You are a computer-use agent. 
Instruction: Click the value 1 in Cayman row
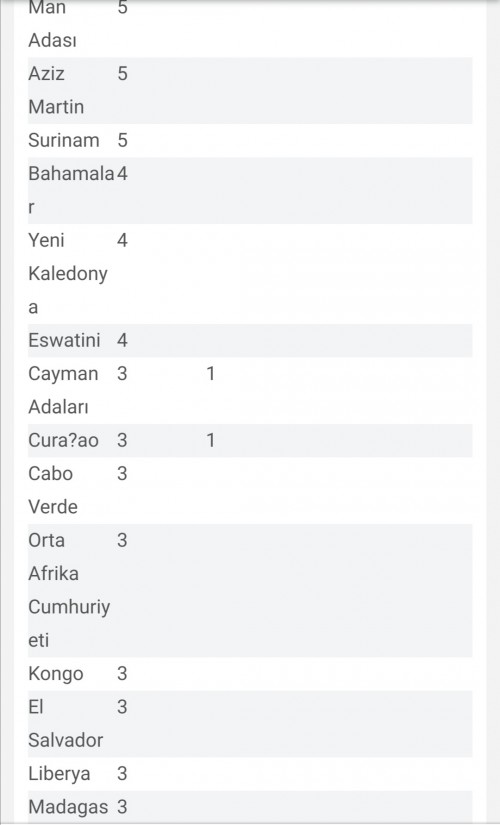pyautogui.click(x=211, y=374)
